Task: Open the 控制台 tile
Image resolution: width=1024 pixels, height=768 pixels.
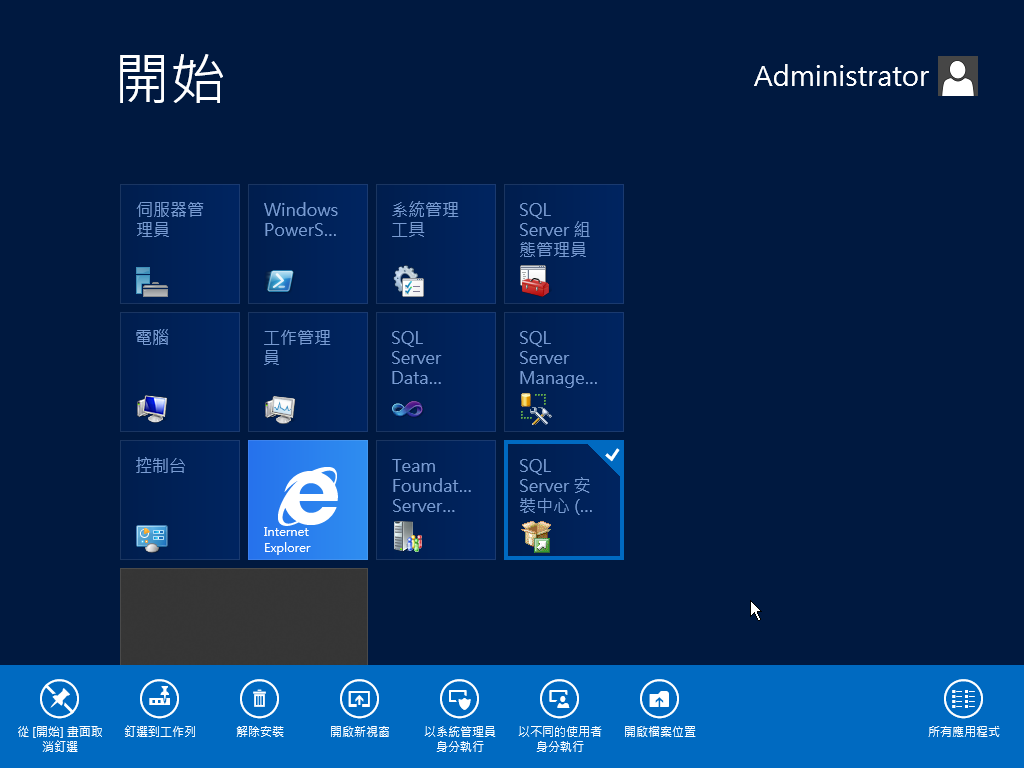Action: point(180,500)
